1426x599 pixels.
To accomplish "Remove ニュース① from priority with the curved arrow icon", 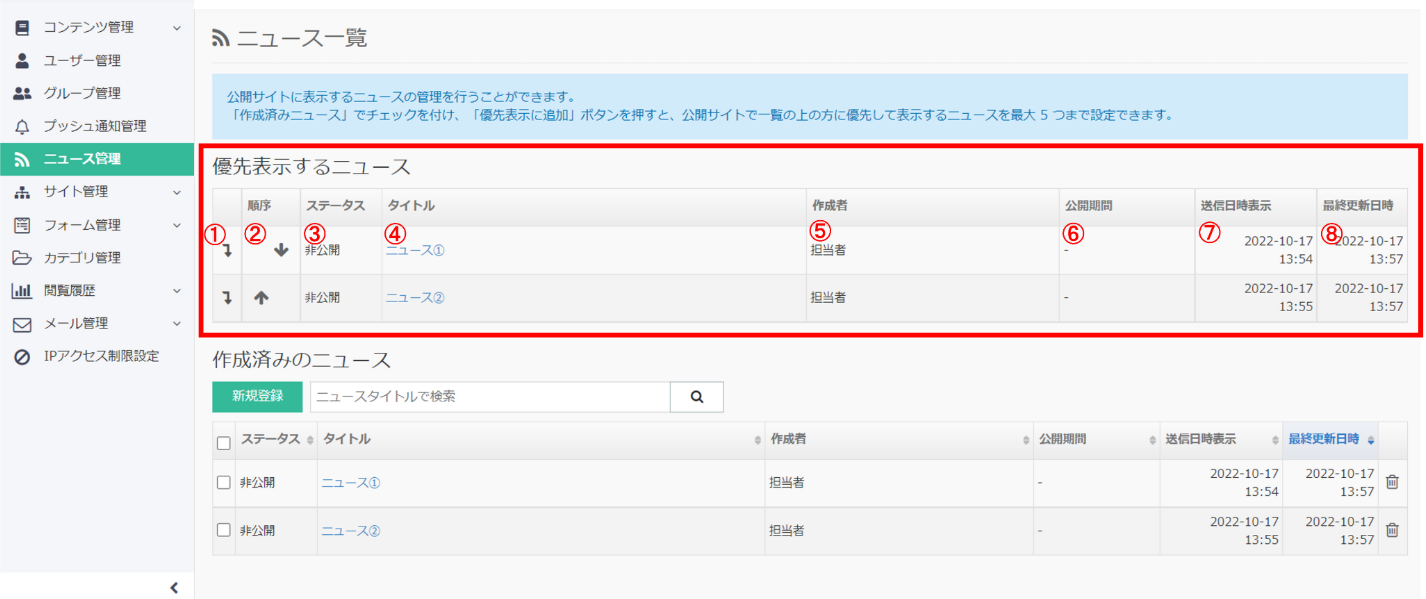I will tap(226, 252).
